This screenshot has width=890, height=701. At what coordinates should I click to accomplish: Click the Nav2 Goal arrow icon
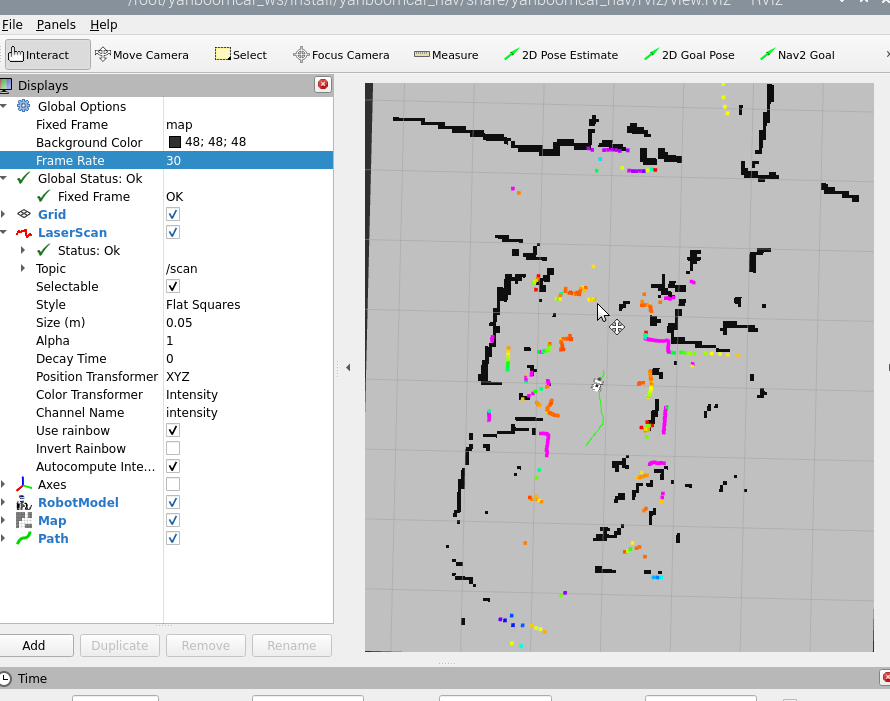coord(767,54)
